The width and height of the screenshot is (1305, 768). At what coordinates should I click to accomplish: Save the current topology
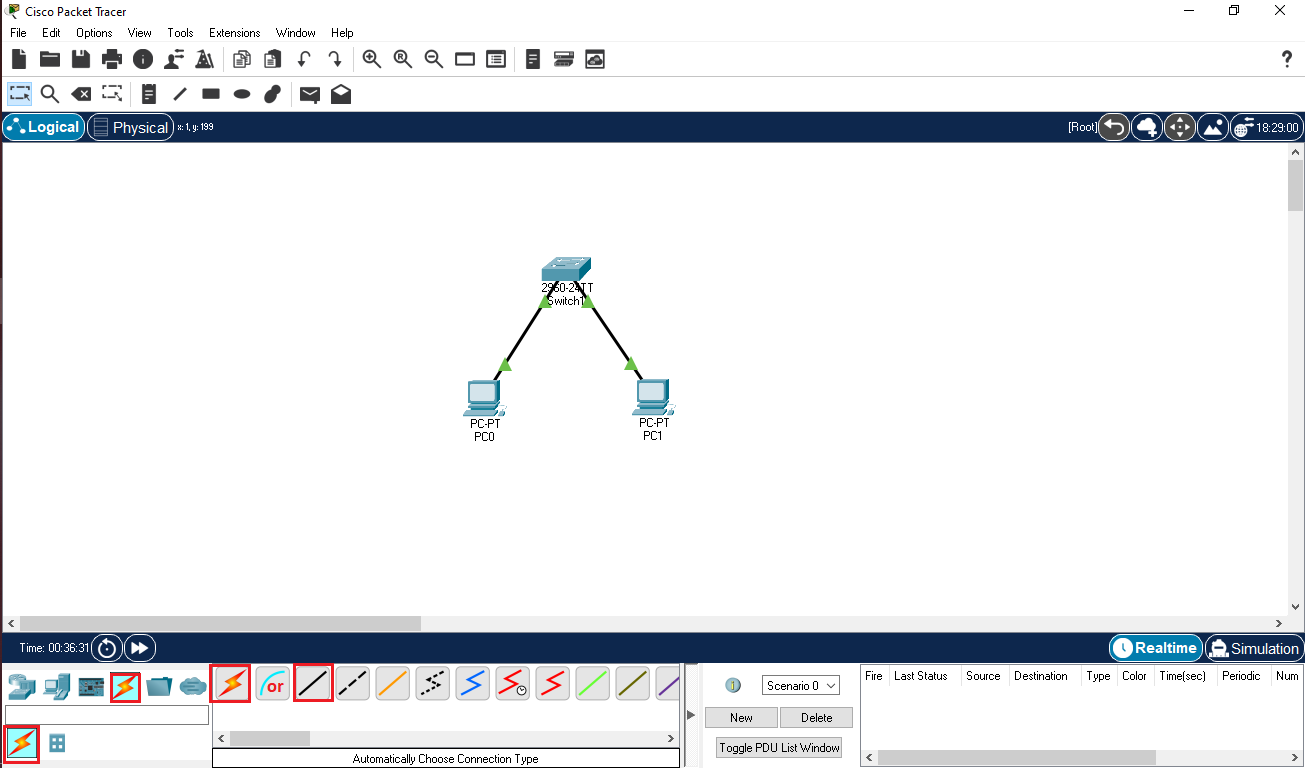tap(81, 59)
